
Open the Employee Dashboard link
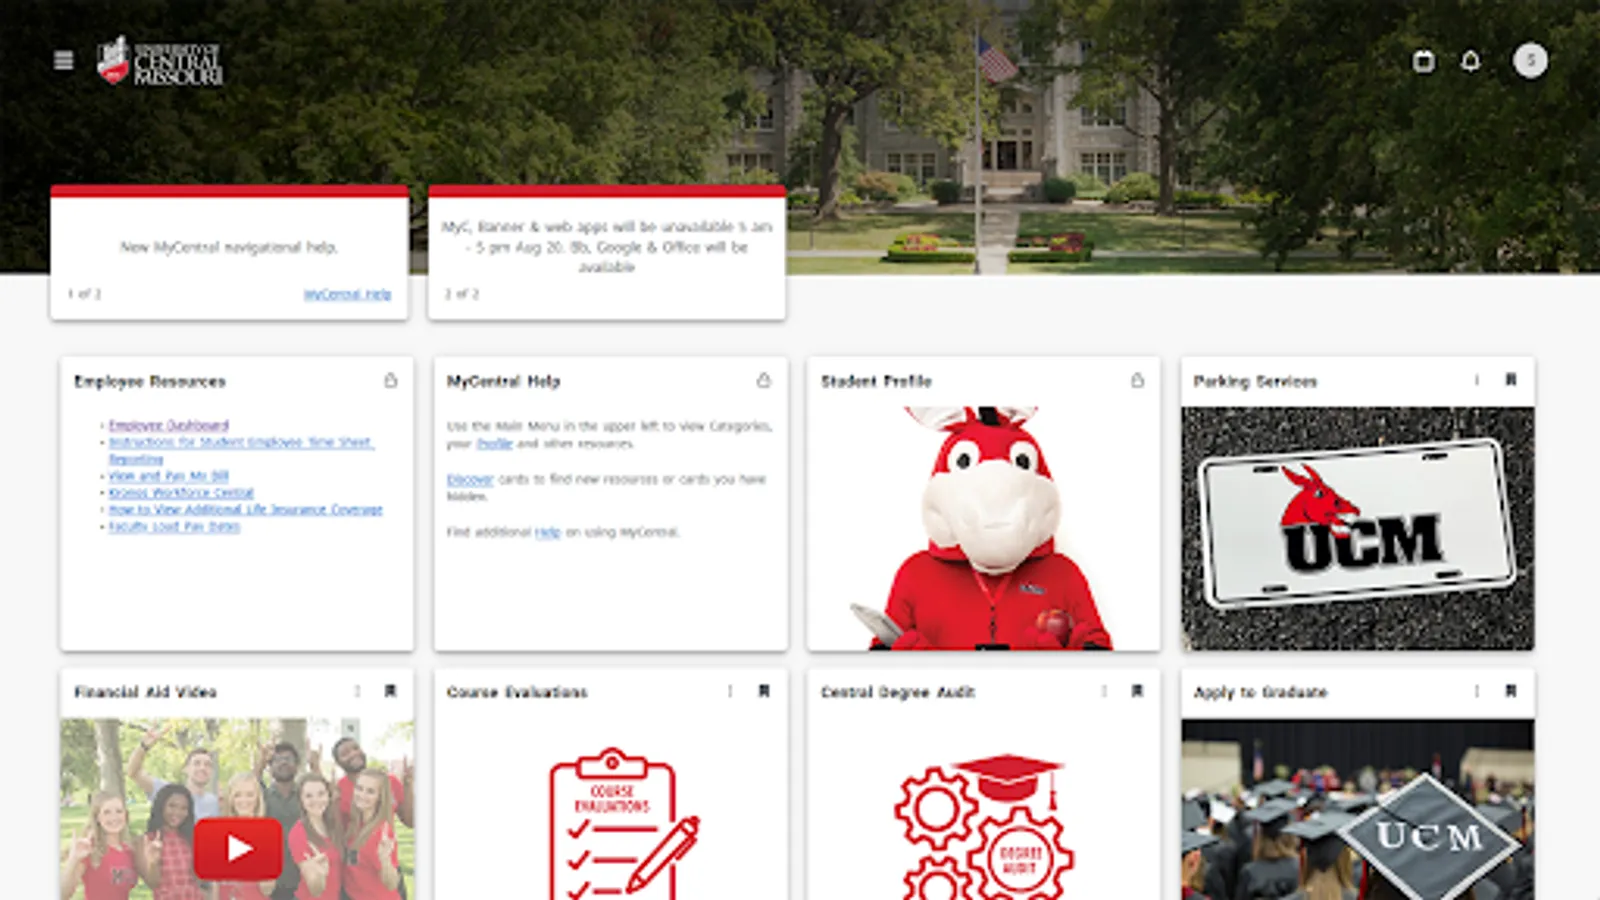168,425
